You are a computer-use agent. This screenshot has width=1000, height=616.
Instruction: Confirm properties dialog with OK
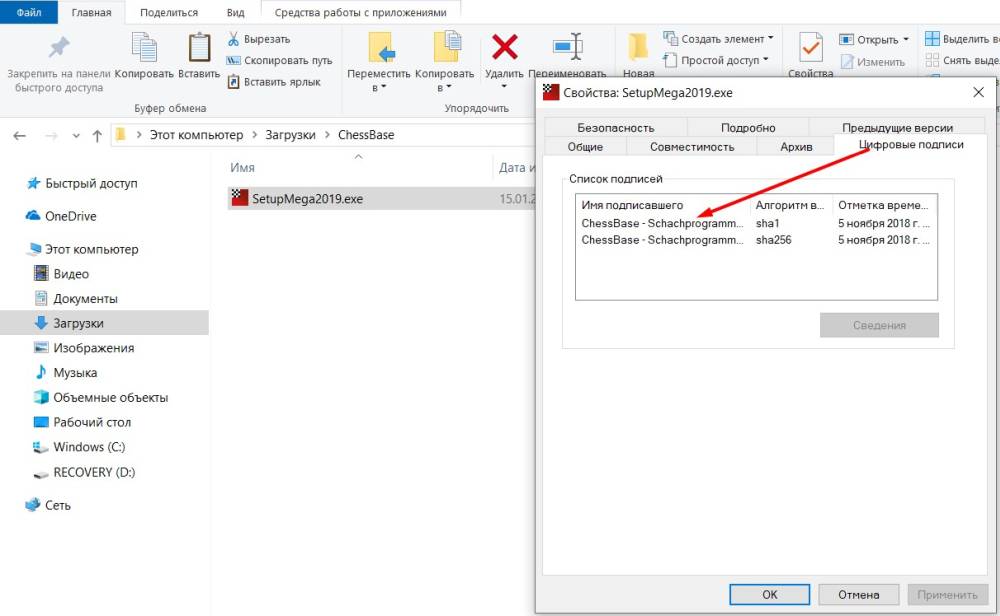pos(769,594)
